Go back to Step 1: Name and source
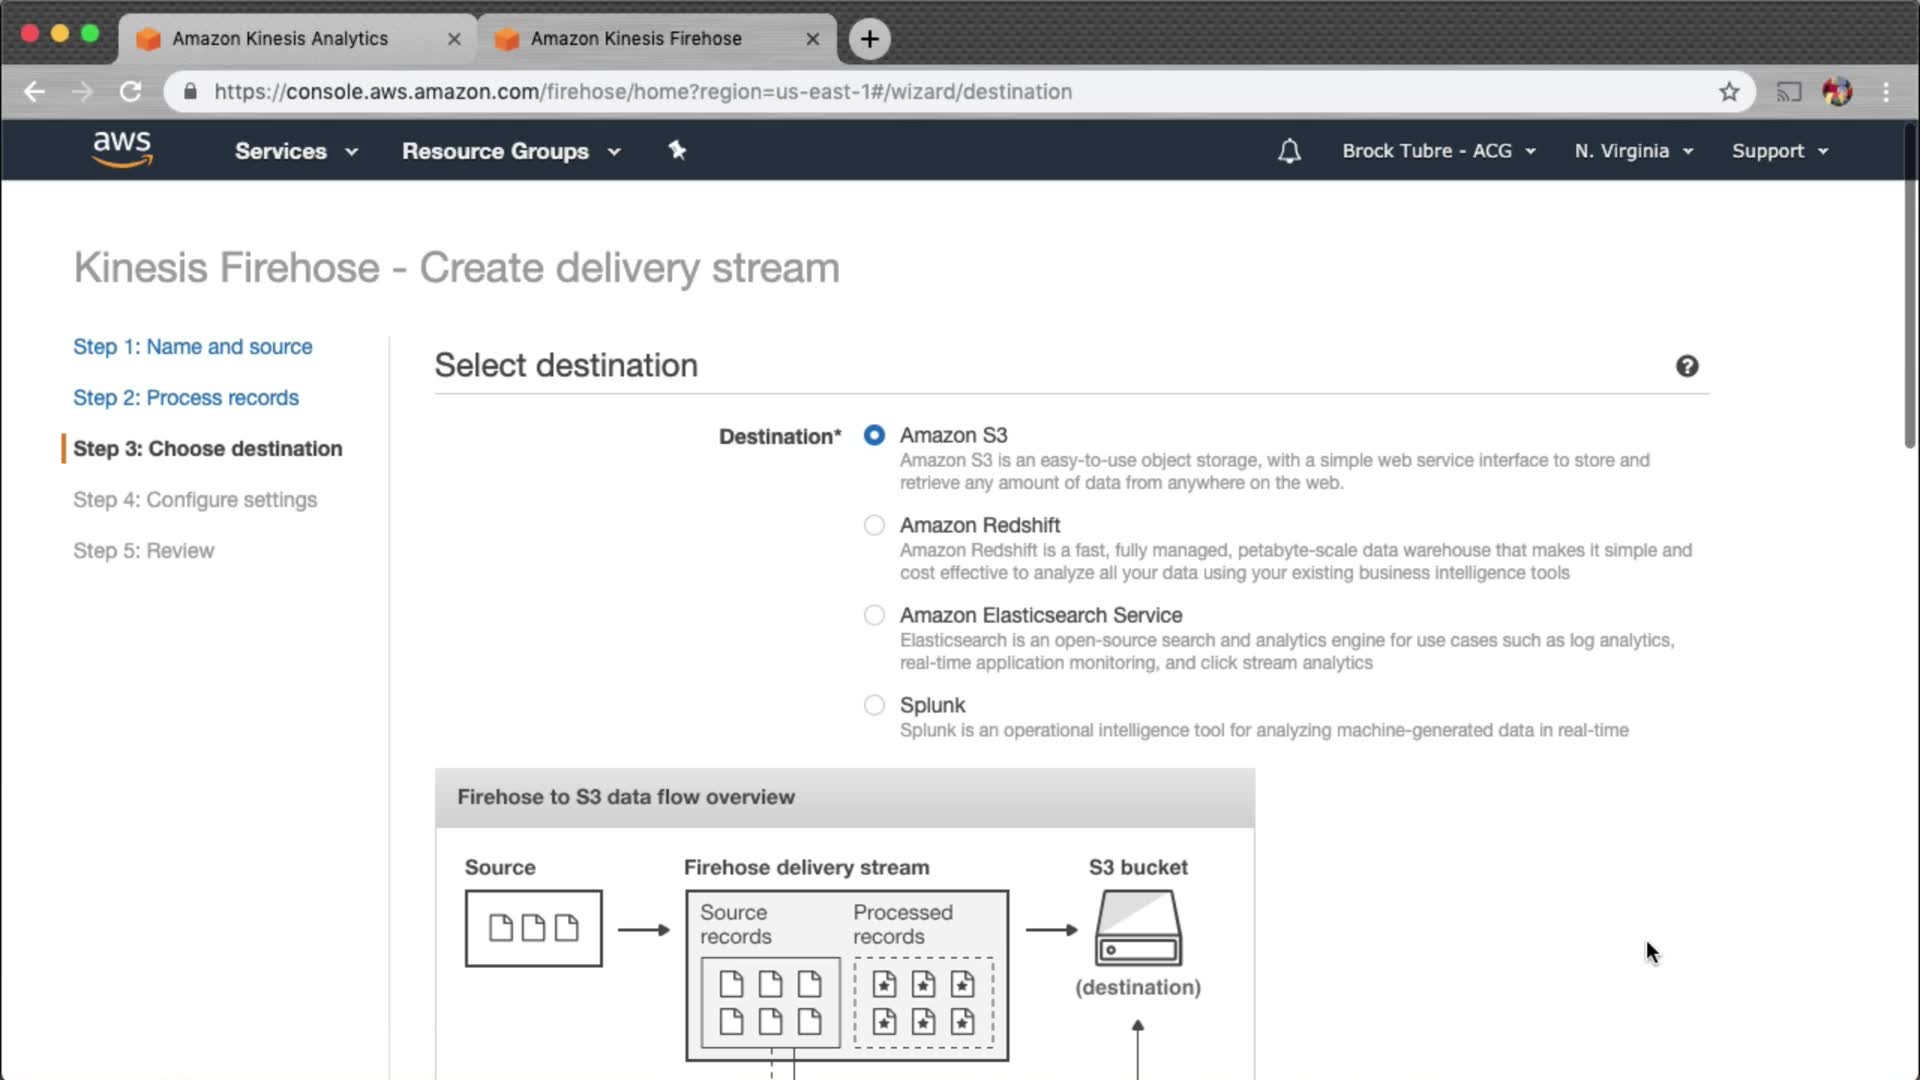 [x=192, y=347]
